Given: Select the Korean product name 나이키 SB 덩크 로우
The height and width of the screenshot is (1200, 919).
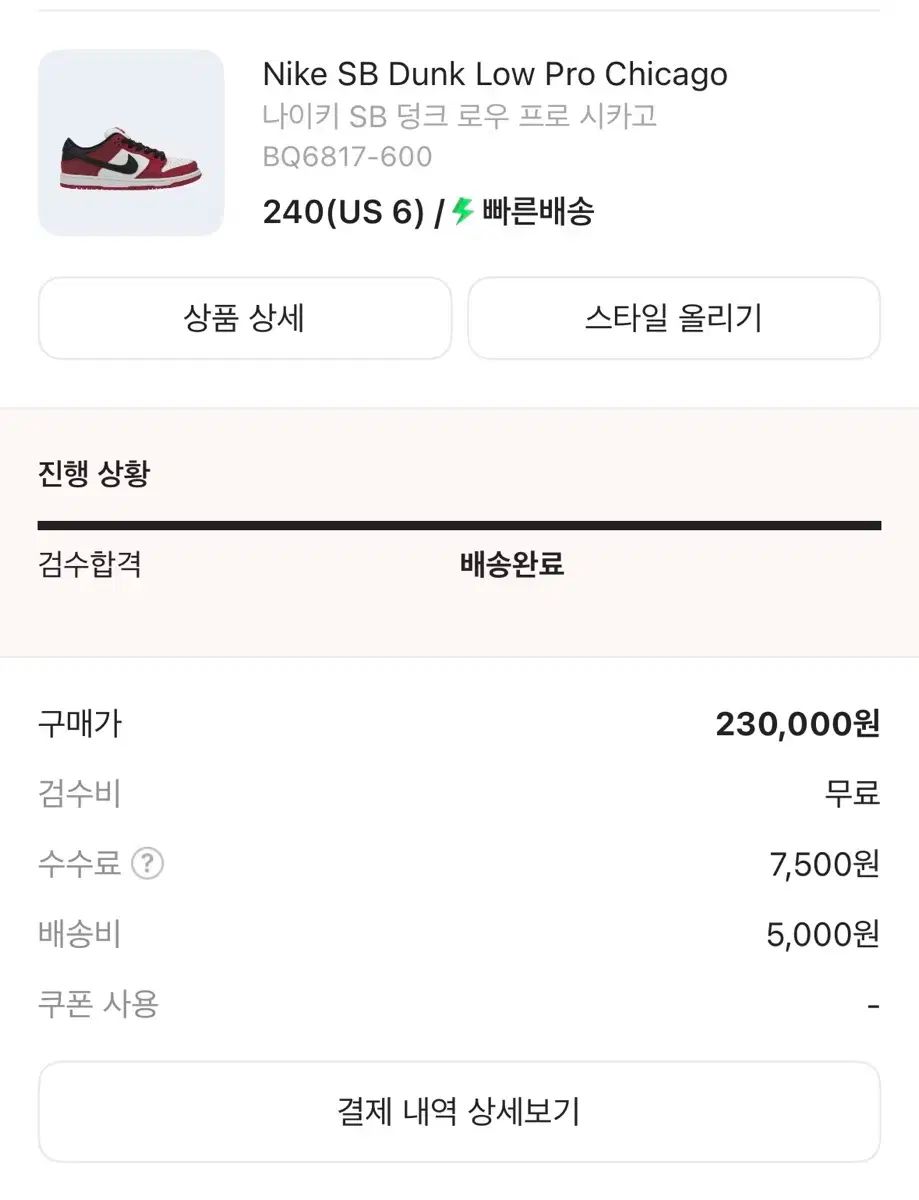Looking at the screenshot, I should click(x=460, y=116).
